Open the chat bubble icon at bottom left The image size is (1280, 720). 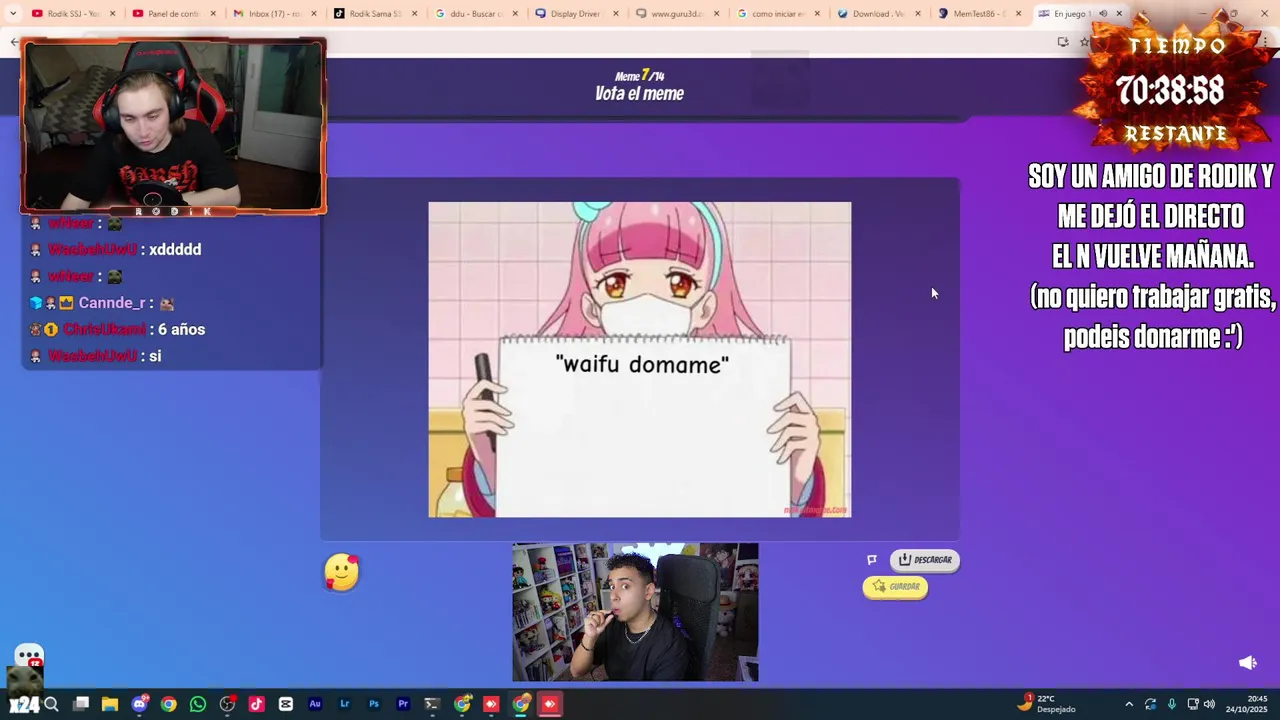click(29, 656)
